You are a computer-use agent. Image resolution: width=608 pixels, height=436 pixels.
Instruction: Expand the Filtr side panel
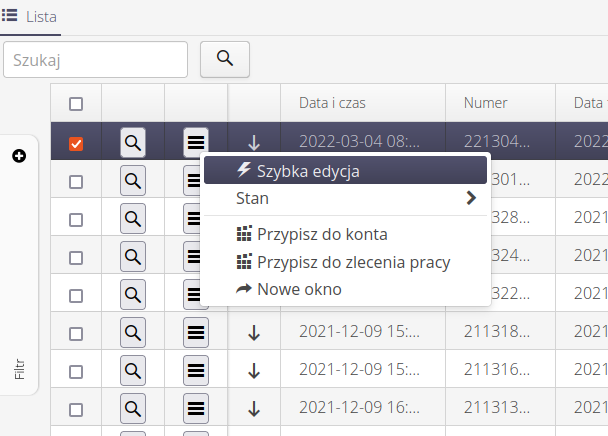click(x=19, y=370)
